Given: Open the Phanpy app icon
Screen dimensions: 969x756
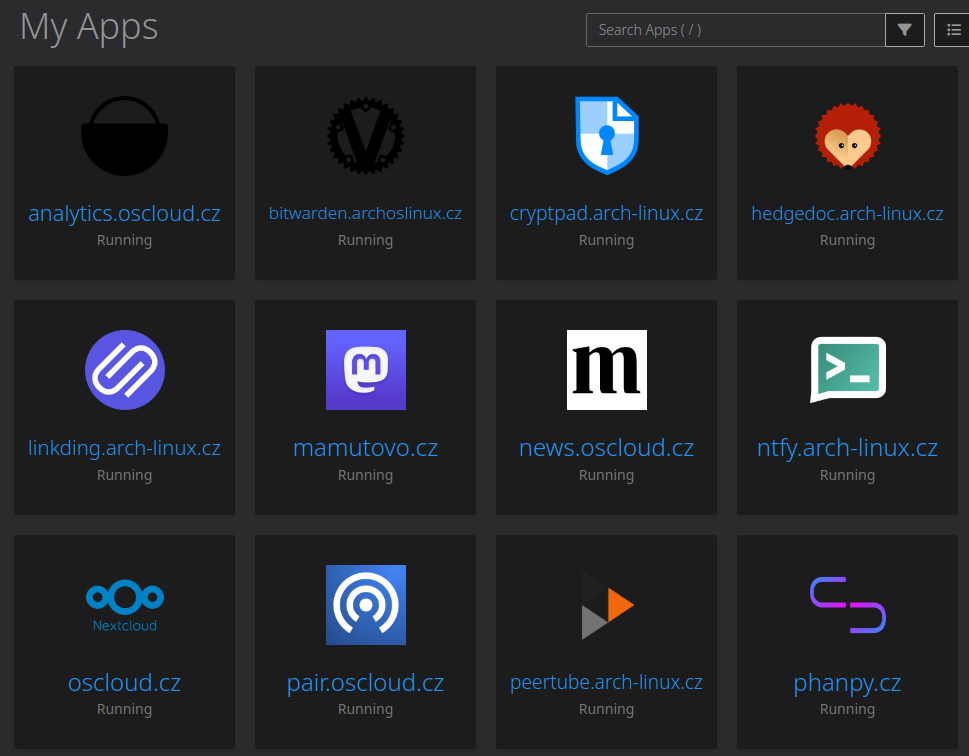Looking at the screenshot, I should pyautogui.click(x=847, y=604).
